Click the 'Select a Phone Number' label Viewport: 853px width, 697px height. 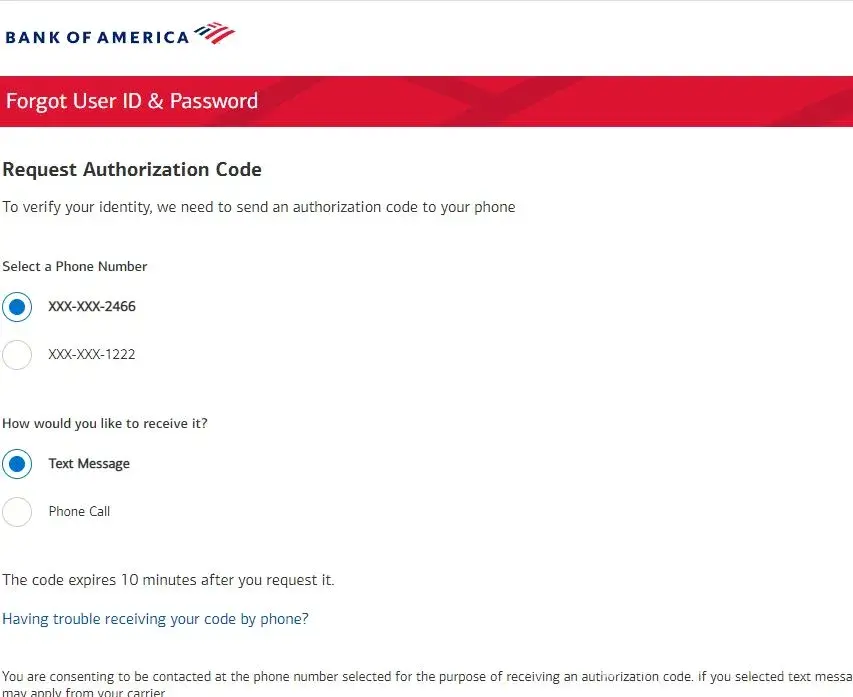(x=75, y=267)
